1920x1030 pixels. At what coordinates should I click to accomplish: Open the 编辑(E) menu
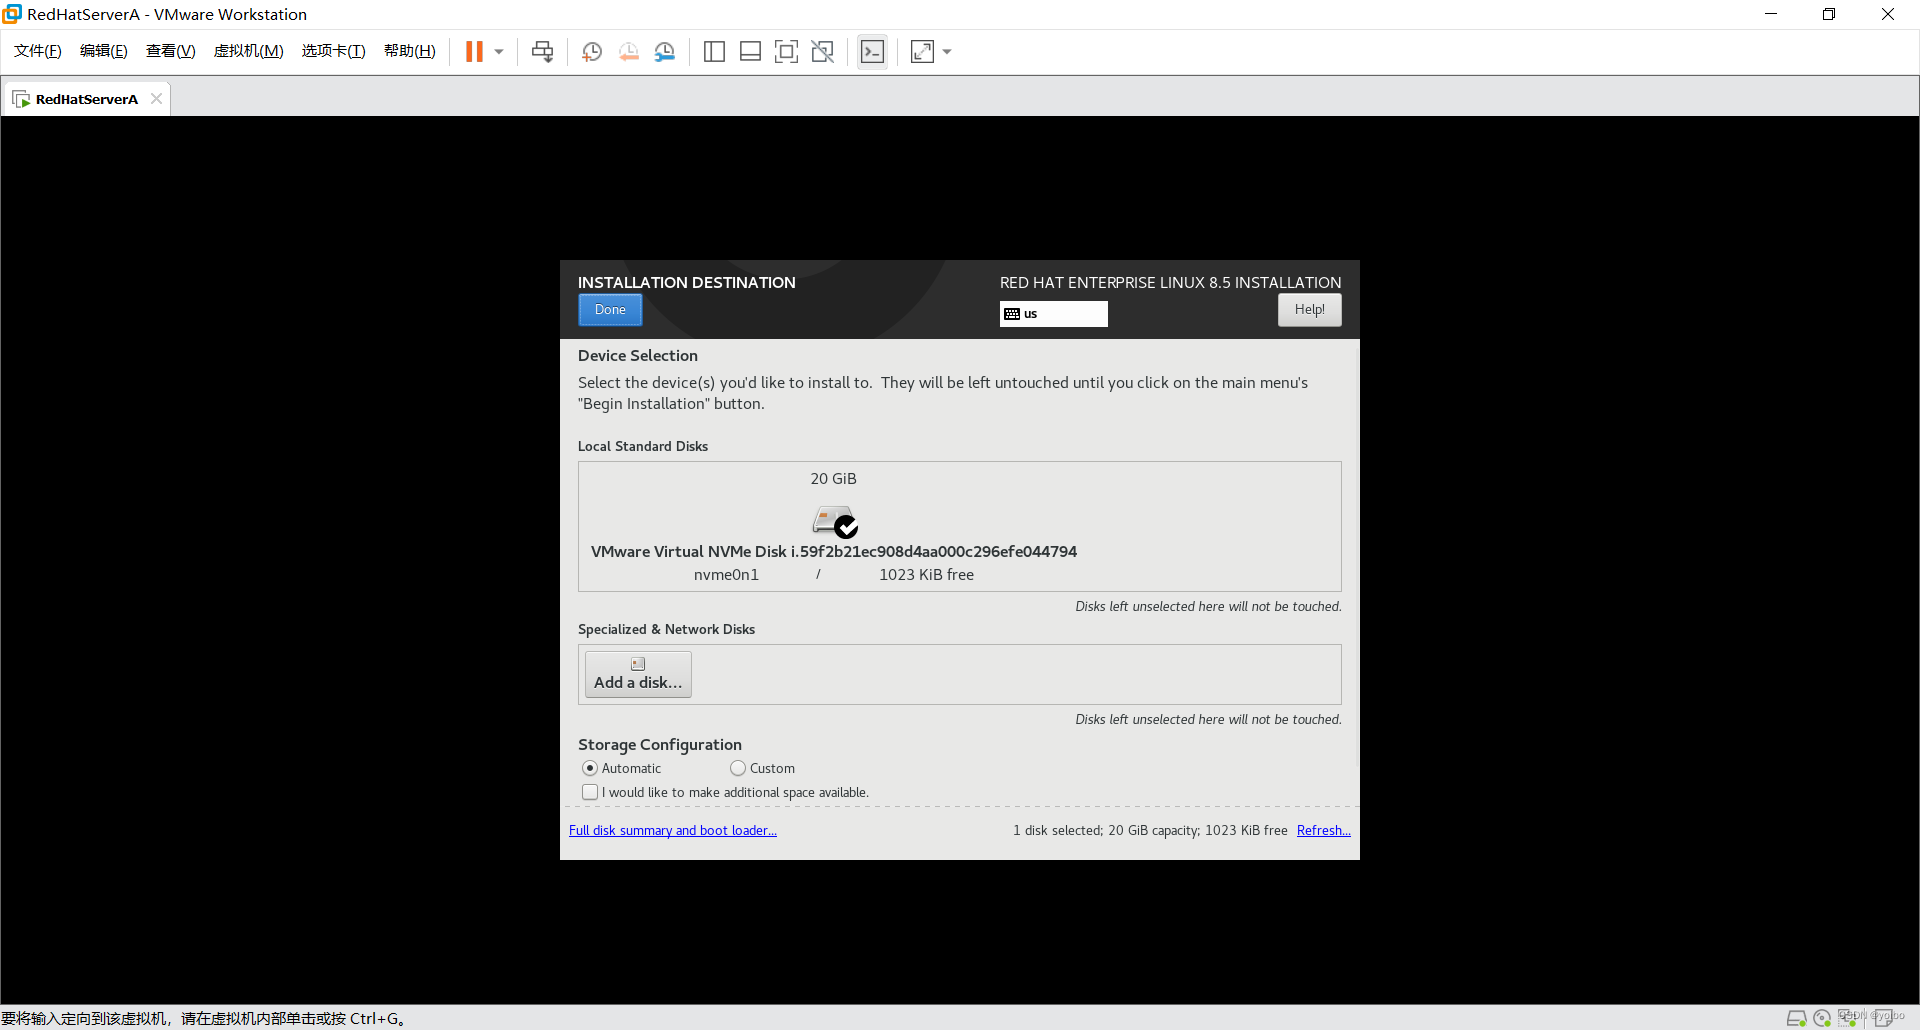coord(104,51)
